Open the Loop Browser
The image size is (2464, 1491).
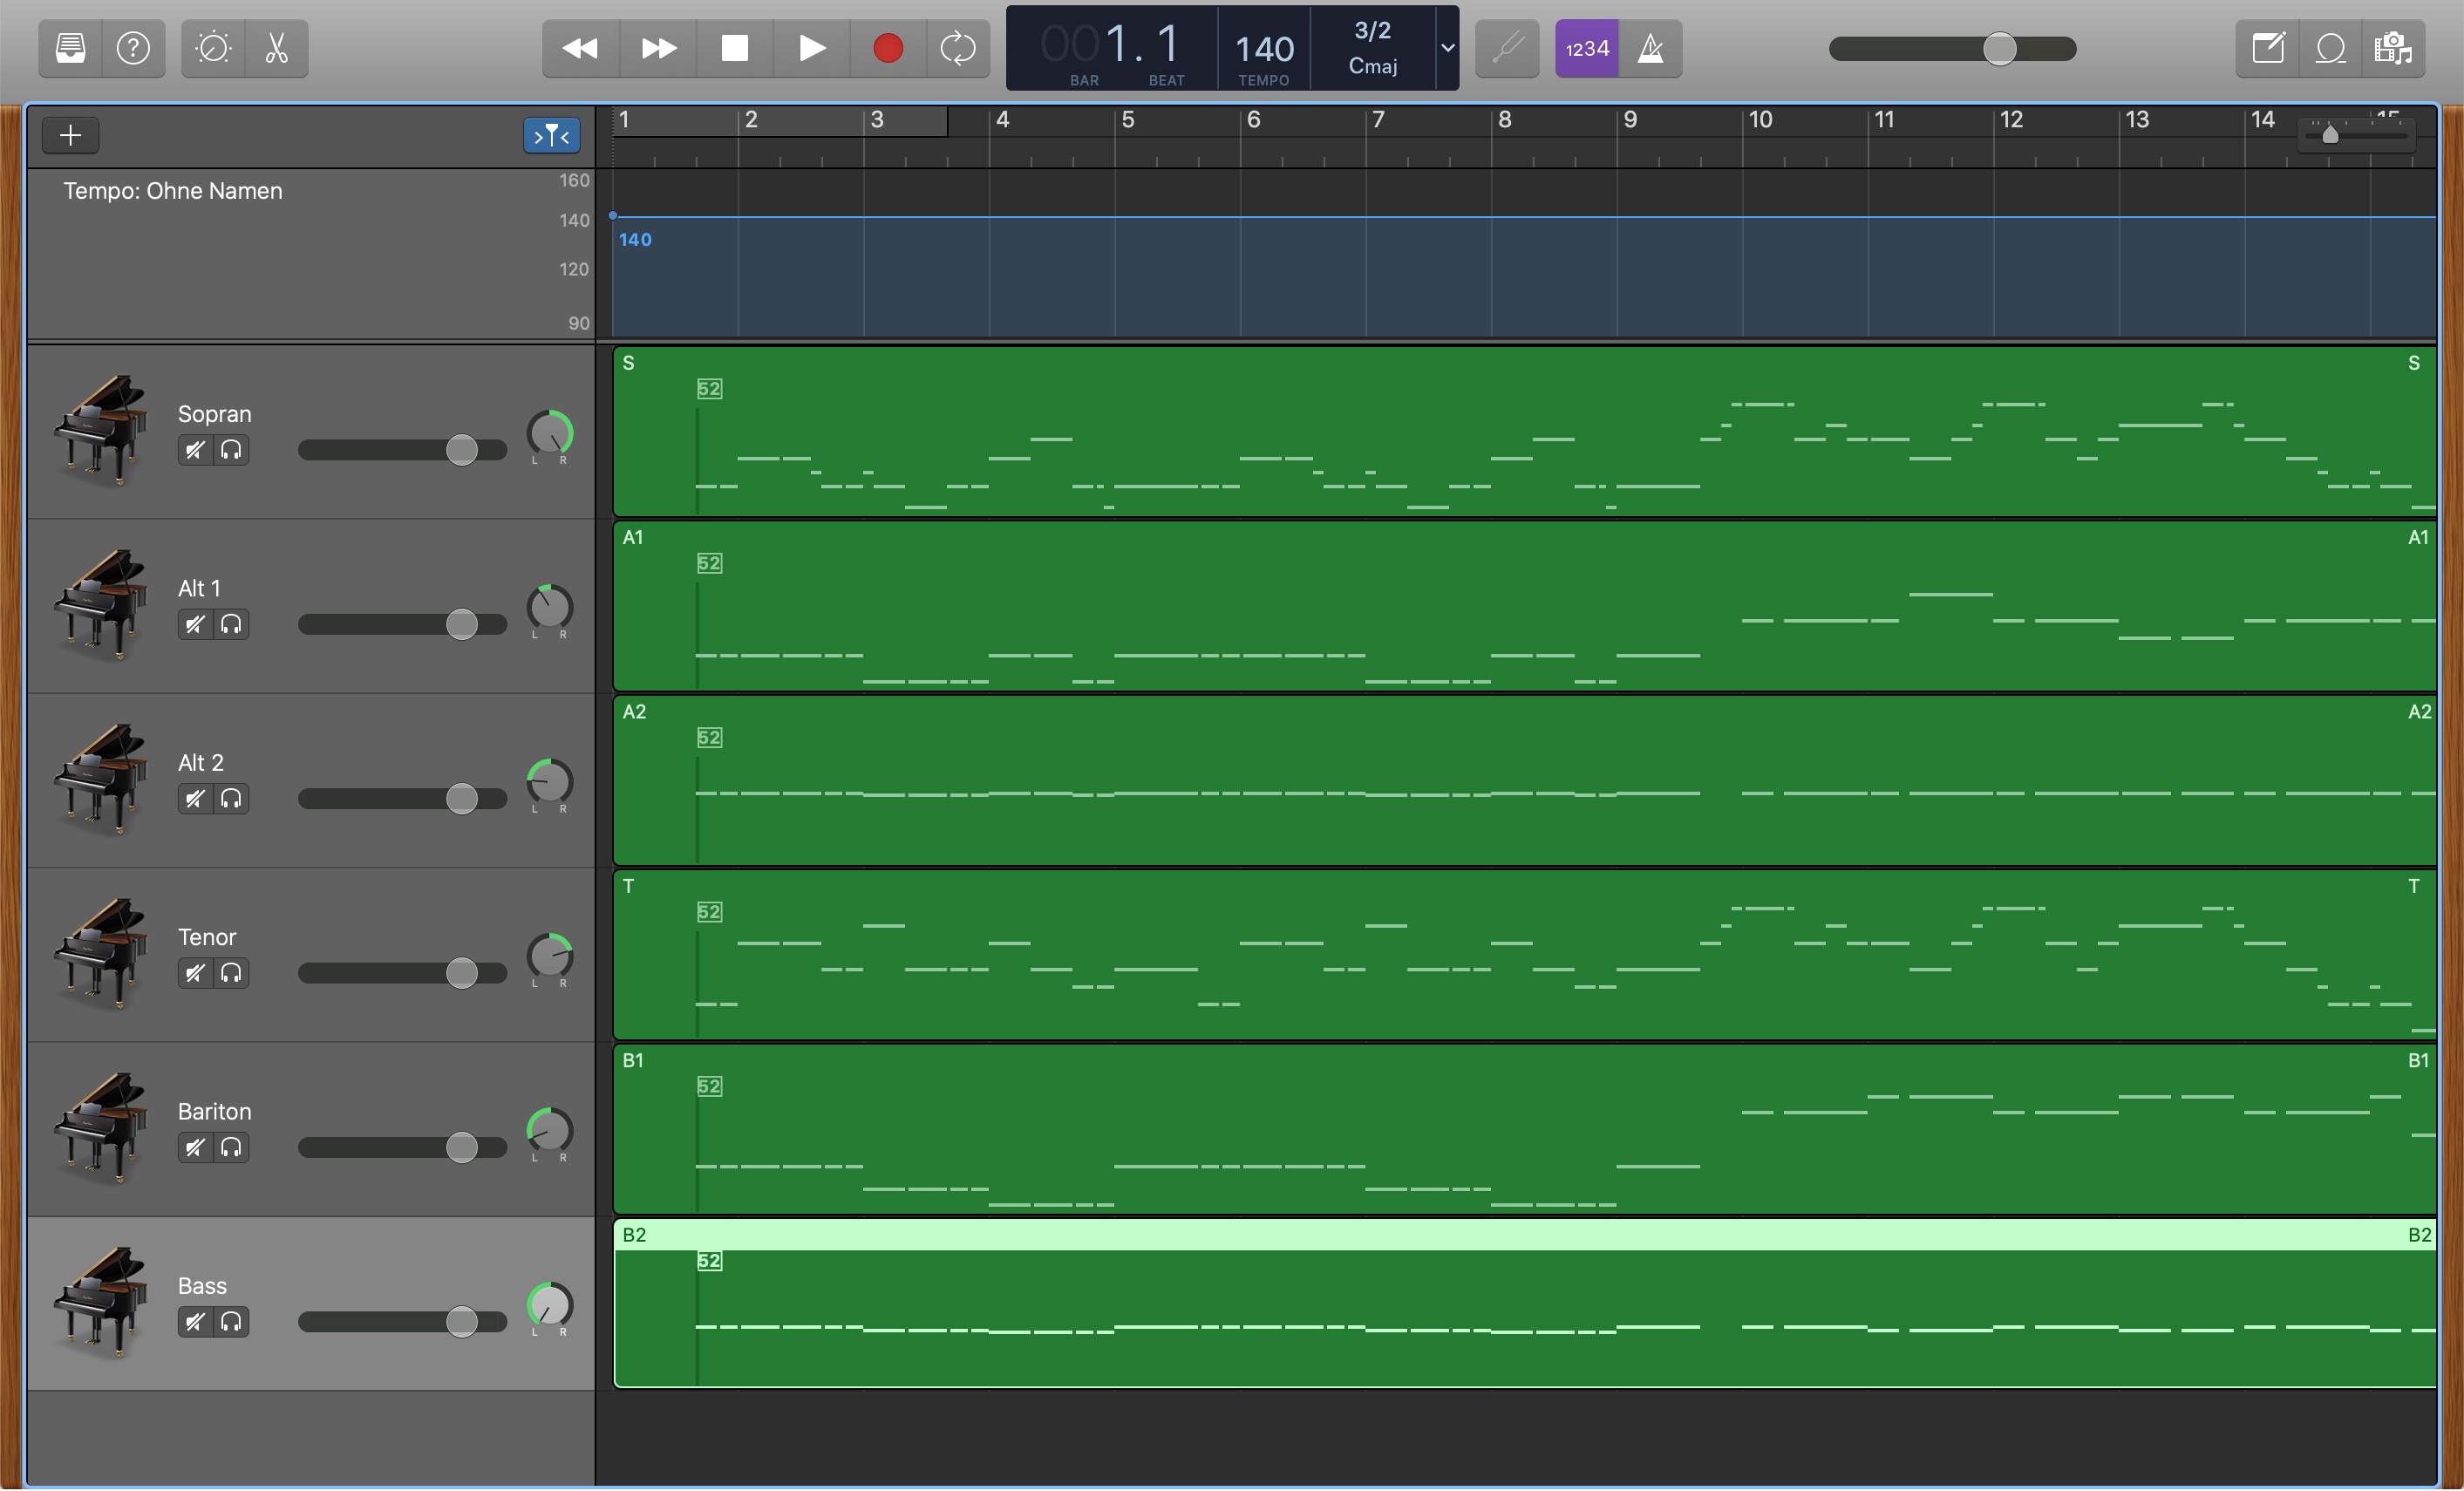click(x=2331, y=48)
